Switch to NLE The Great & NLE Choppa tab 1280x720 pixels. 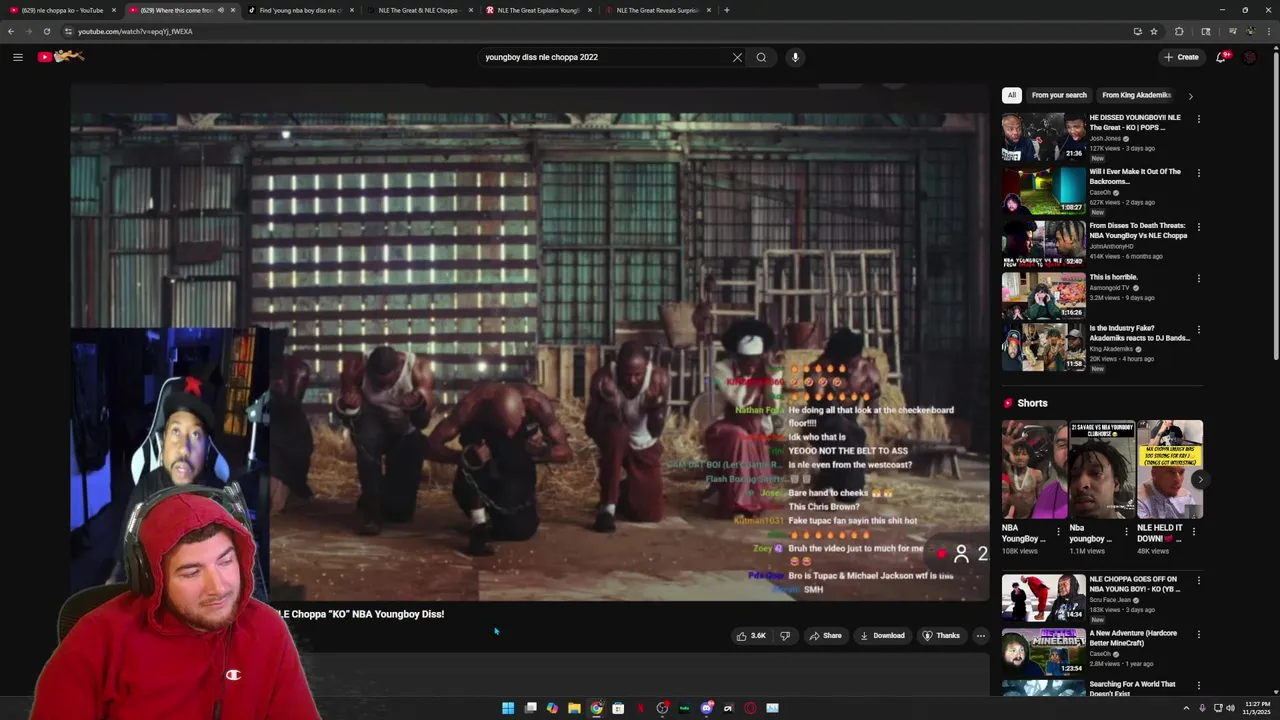[418, 10]
